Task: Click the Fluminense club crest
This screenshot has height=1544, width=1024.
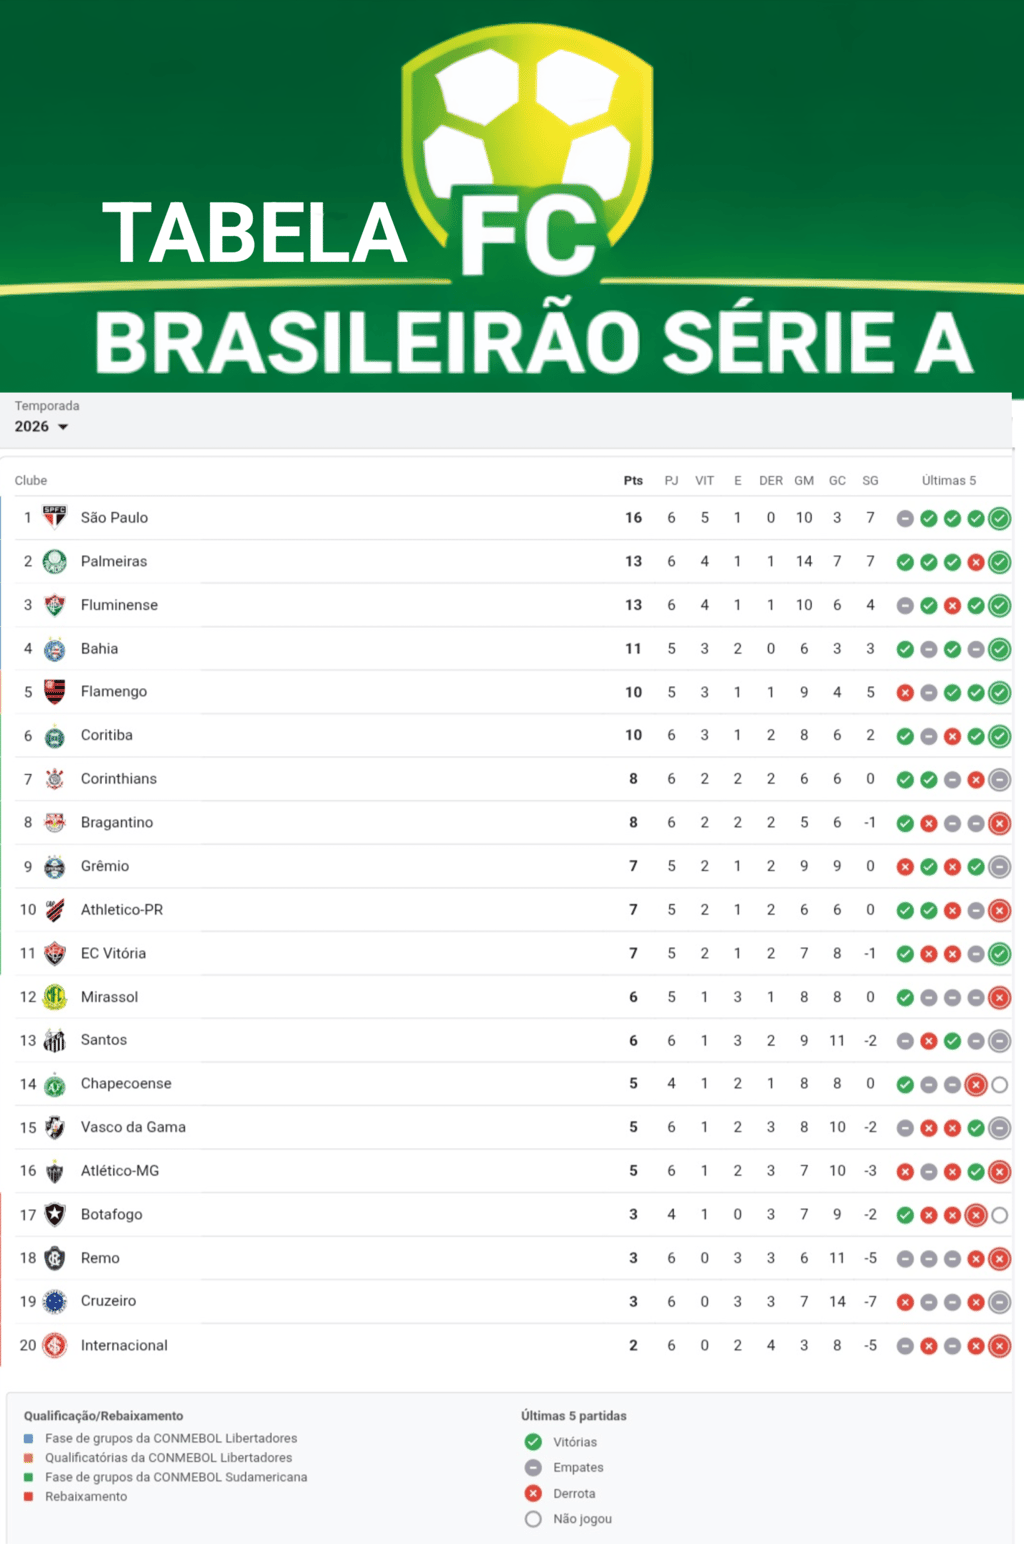Action: (x=55, y=605)
